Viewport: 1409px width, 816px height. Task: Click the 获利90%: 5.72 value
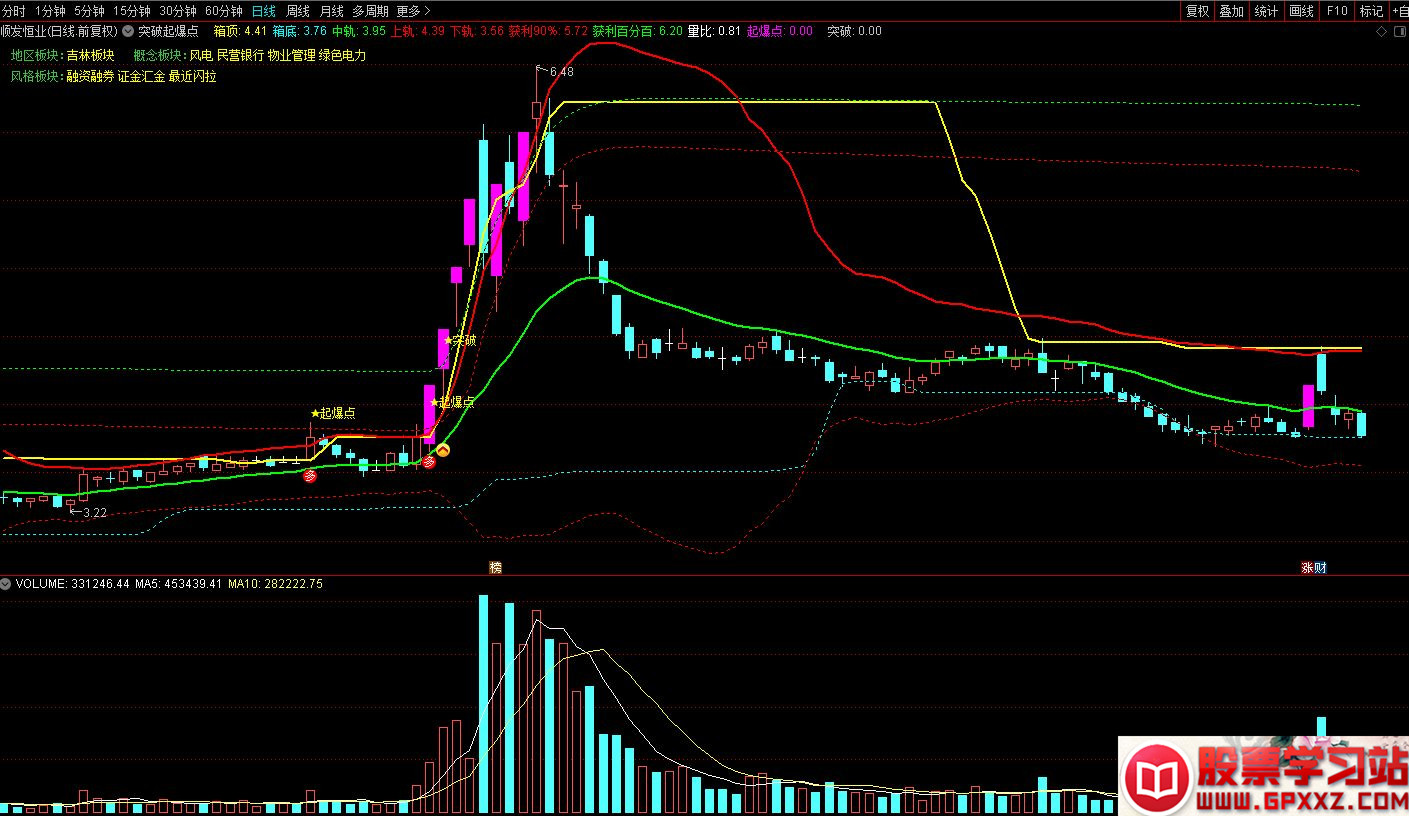pyautogui.click(x=548, y=31)
